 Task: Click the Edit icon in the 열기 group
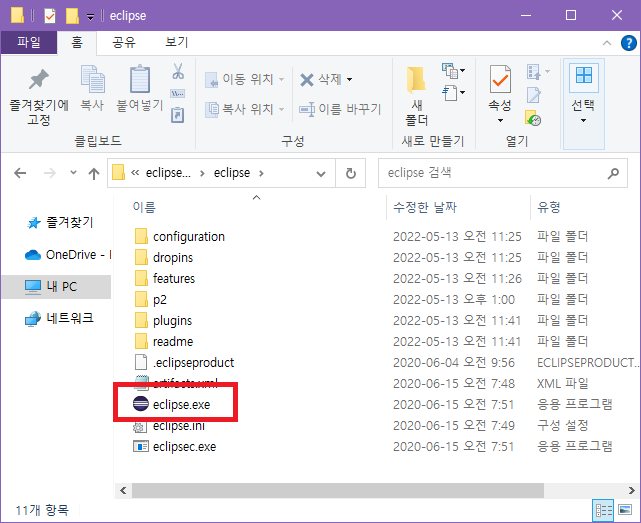click(534, 96)
